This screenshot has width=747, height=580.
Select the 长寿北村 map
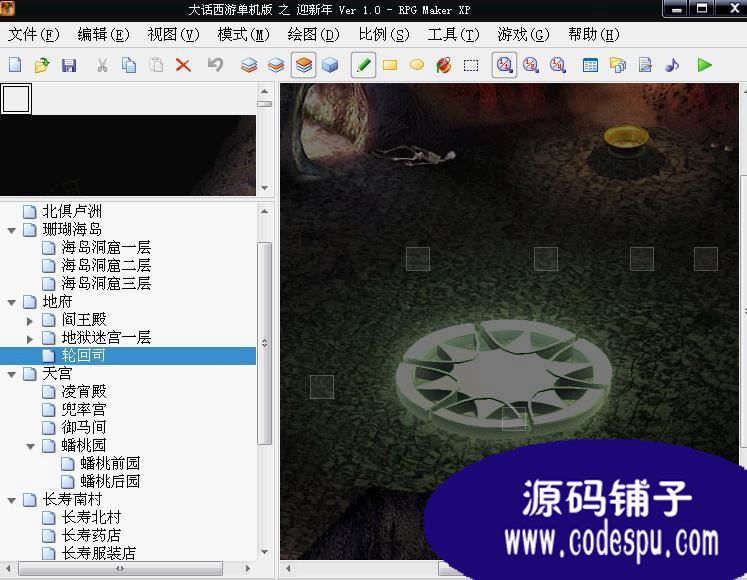coord(91,517)
